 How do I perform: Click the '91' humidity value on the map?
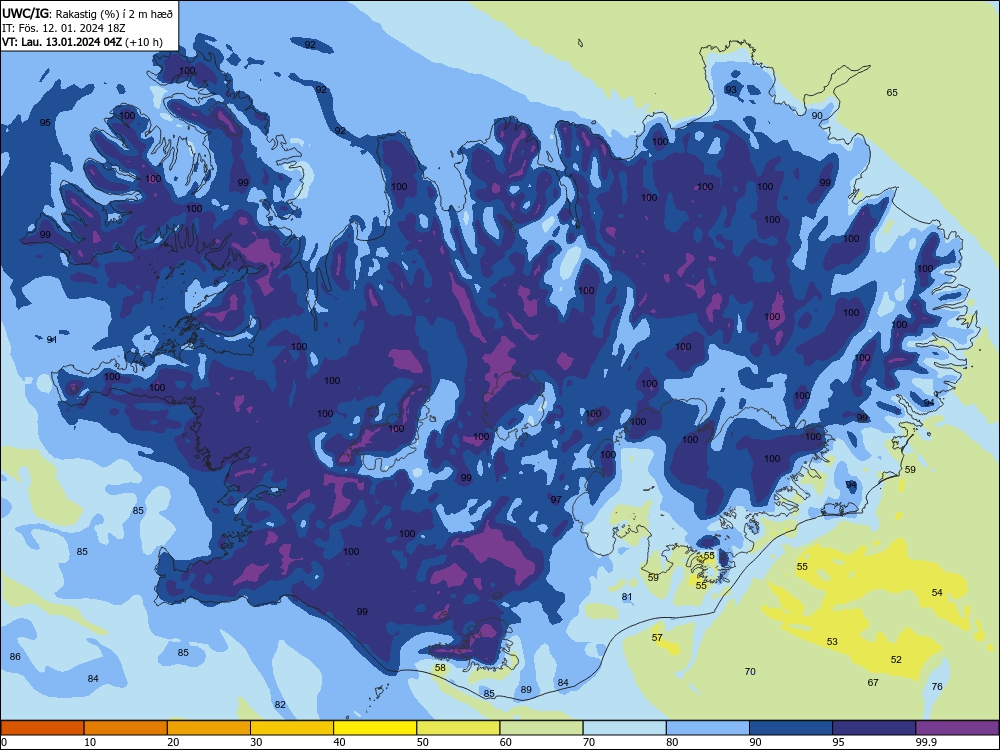pos(52,340)
